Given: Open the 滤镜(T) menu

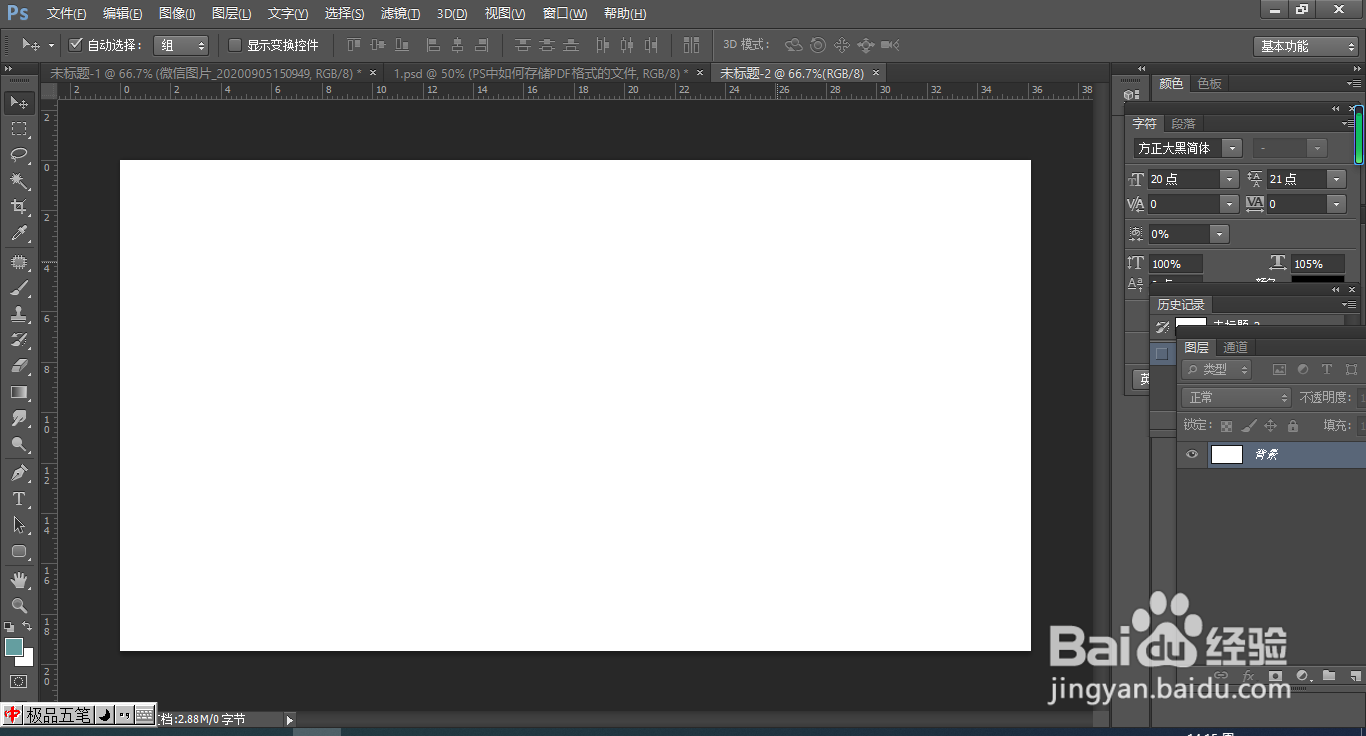Looking at the screenshot, I should tap(400, 14).
